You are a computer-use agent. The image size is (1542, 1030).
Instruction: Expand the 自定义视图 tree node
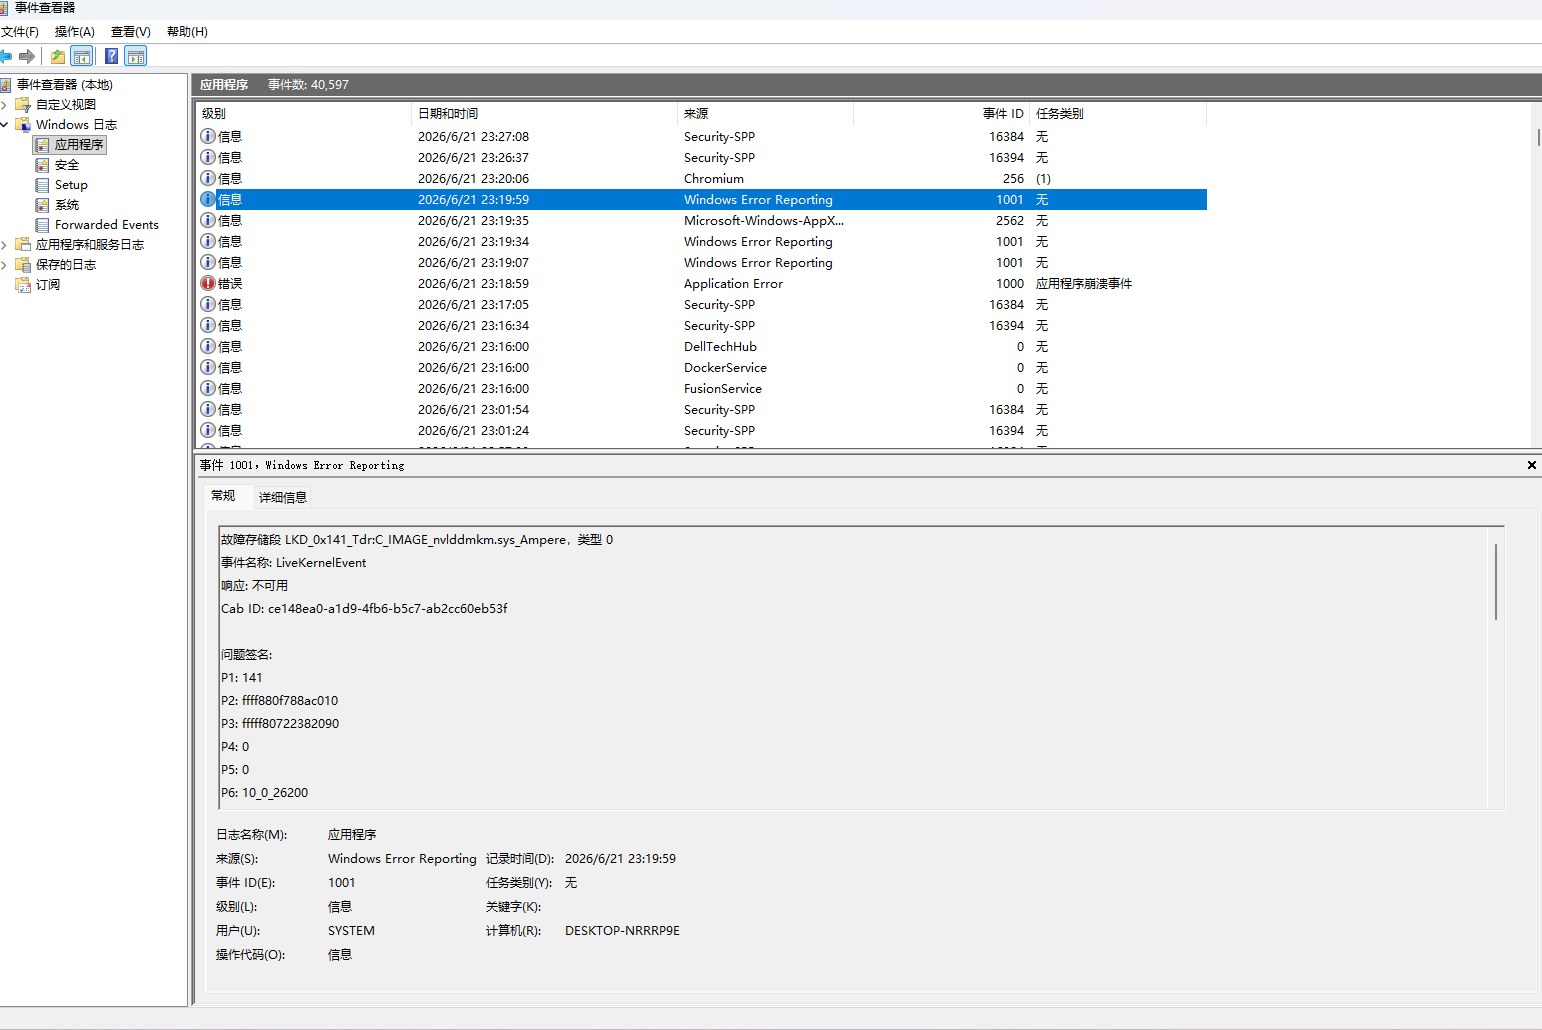[4, 104]
